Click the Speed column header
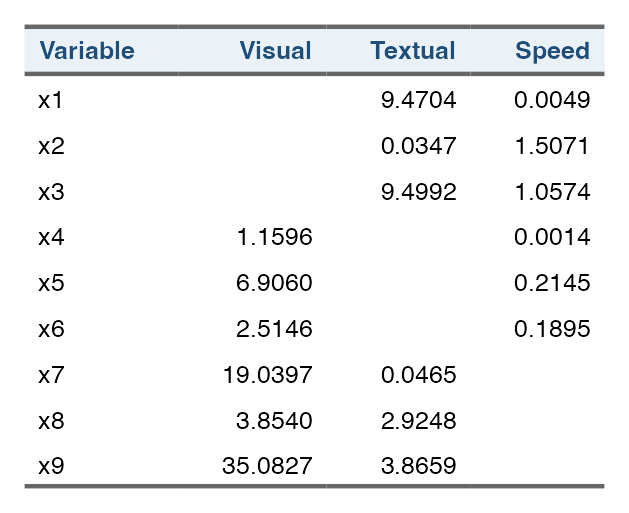Viewport: 629px width, 513px height. pos(552,51)
